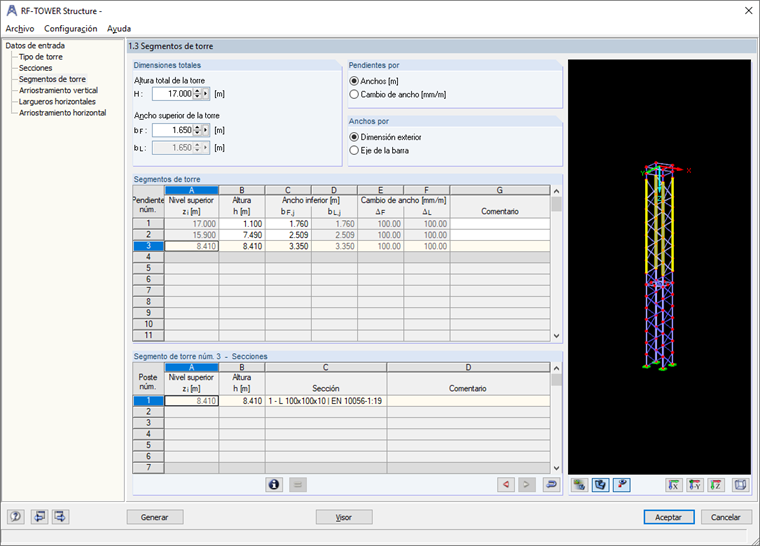This screenshot has width=760, height=546.
Task: Click the width cell 3.350 in column C
Action: (288, 246)
